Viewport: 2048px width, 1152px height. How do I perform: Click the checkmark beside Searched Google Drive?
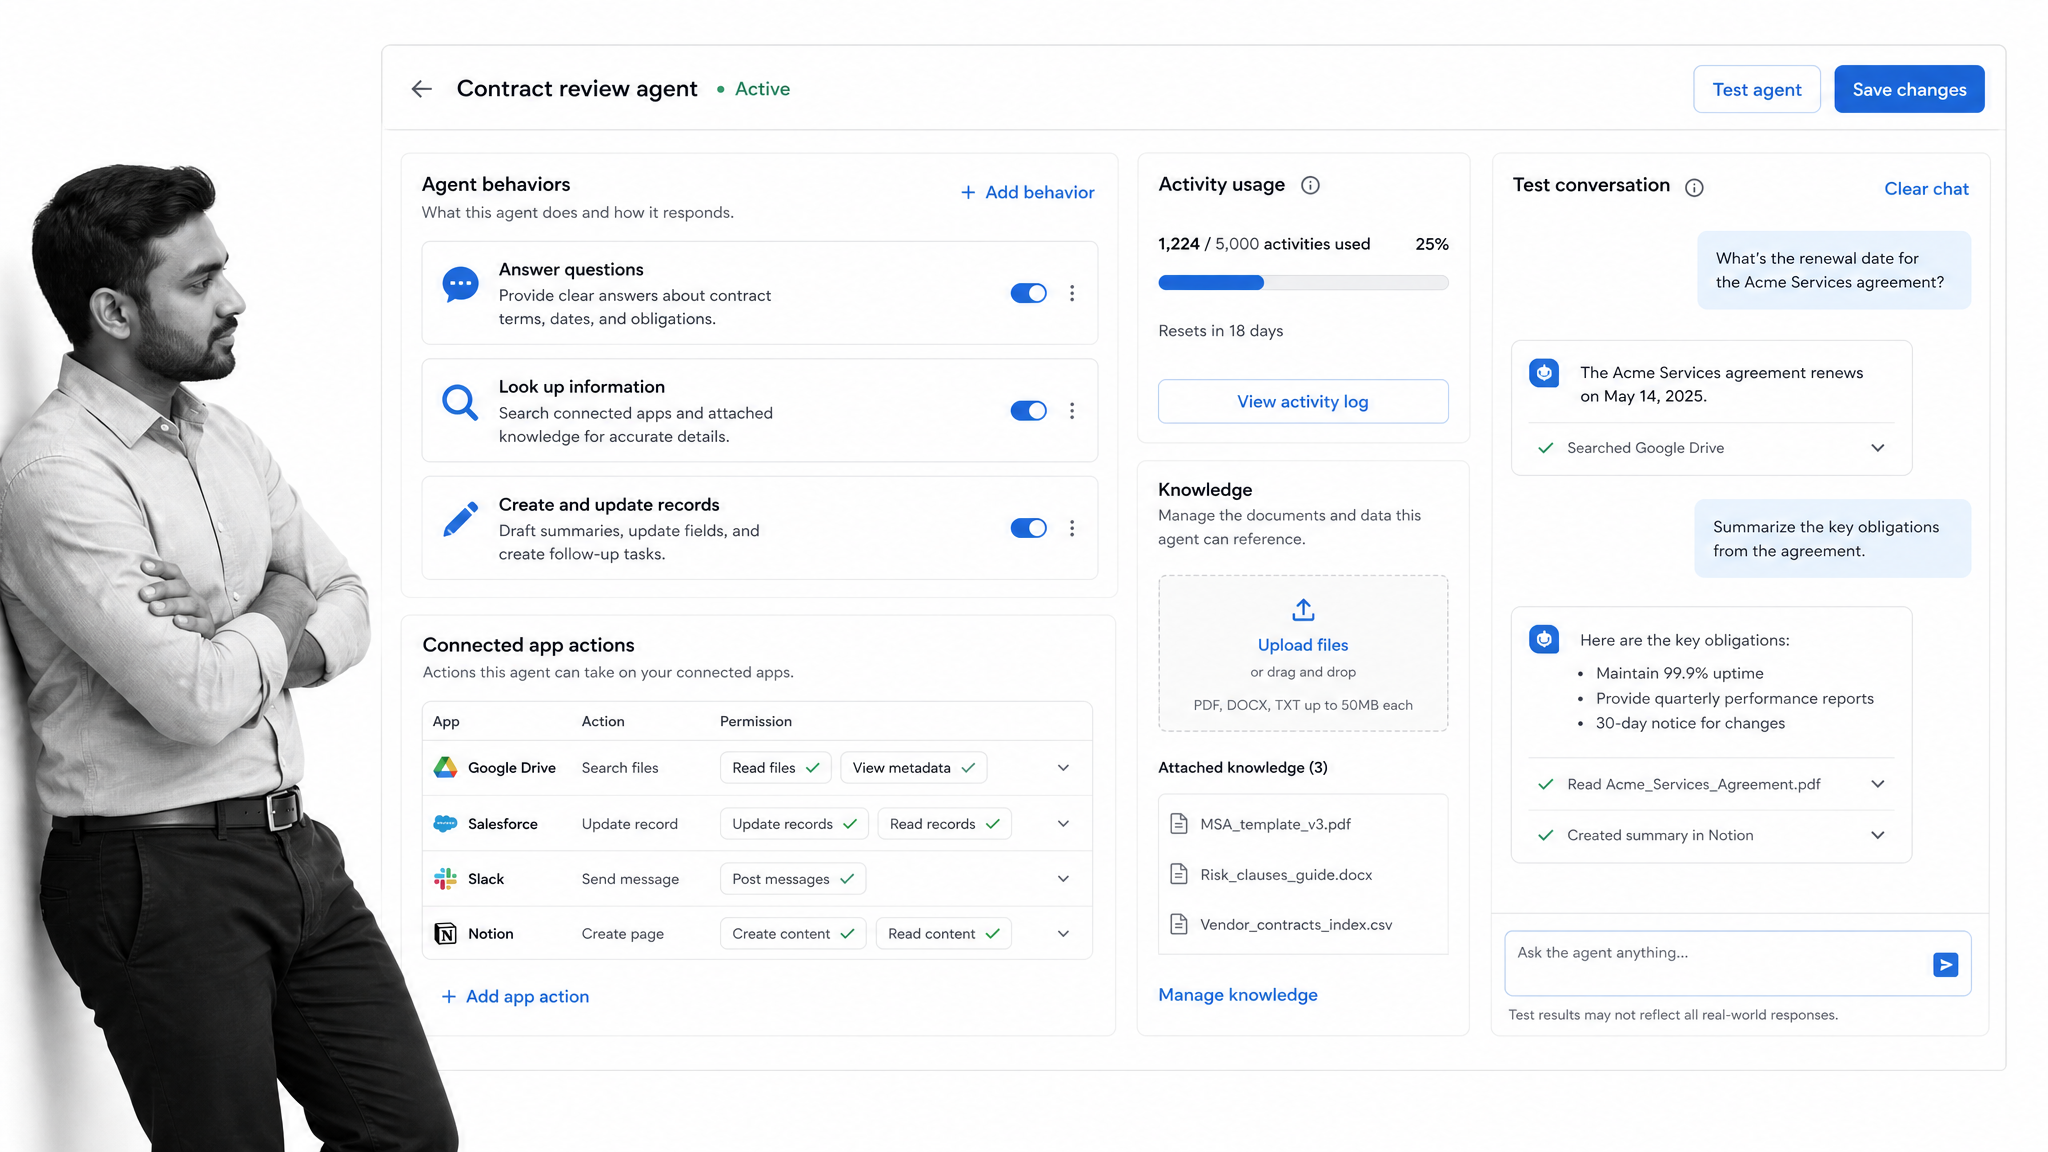click(x=1546, y=448)
